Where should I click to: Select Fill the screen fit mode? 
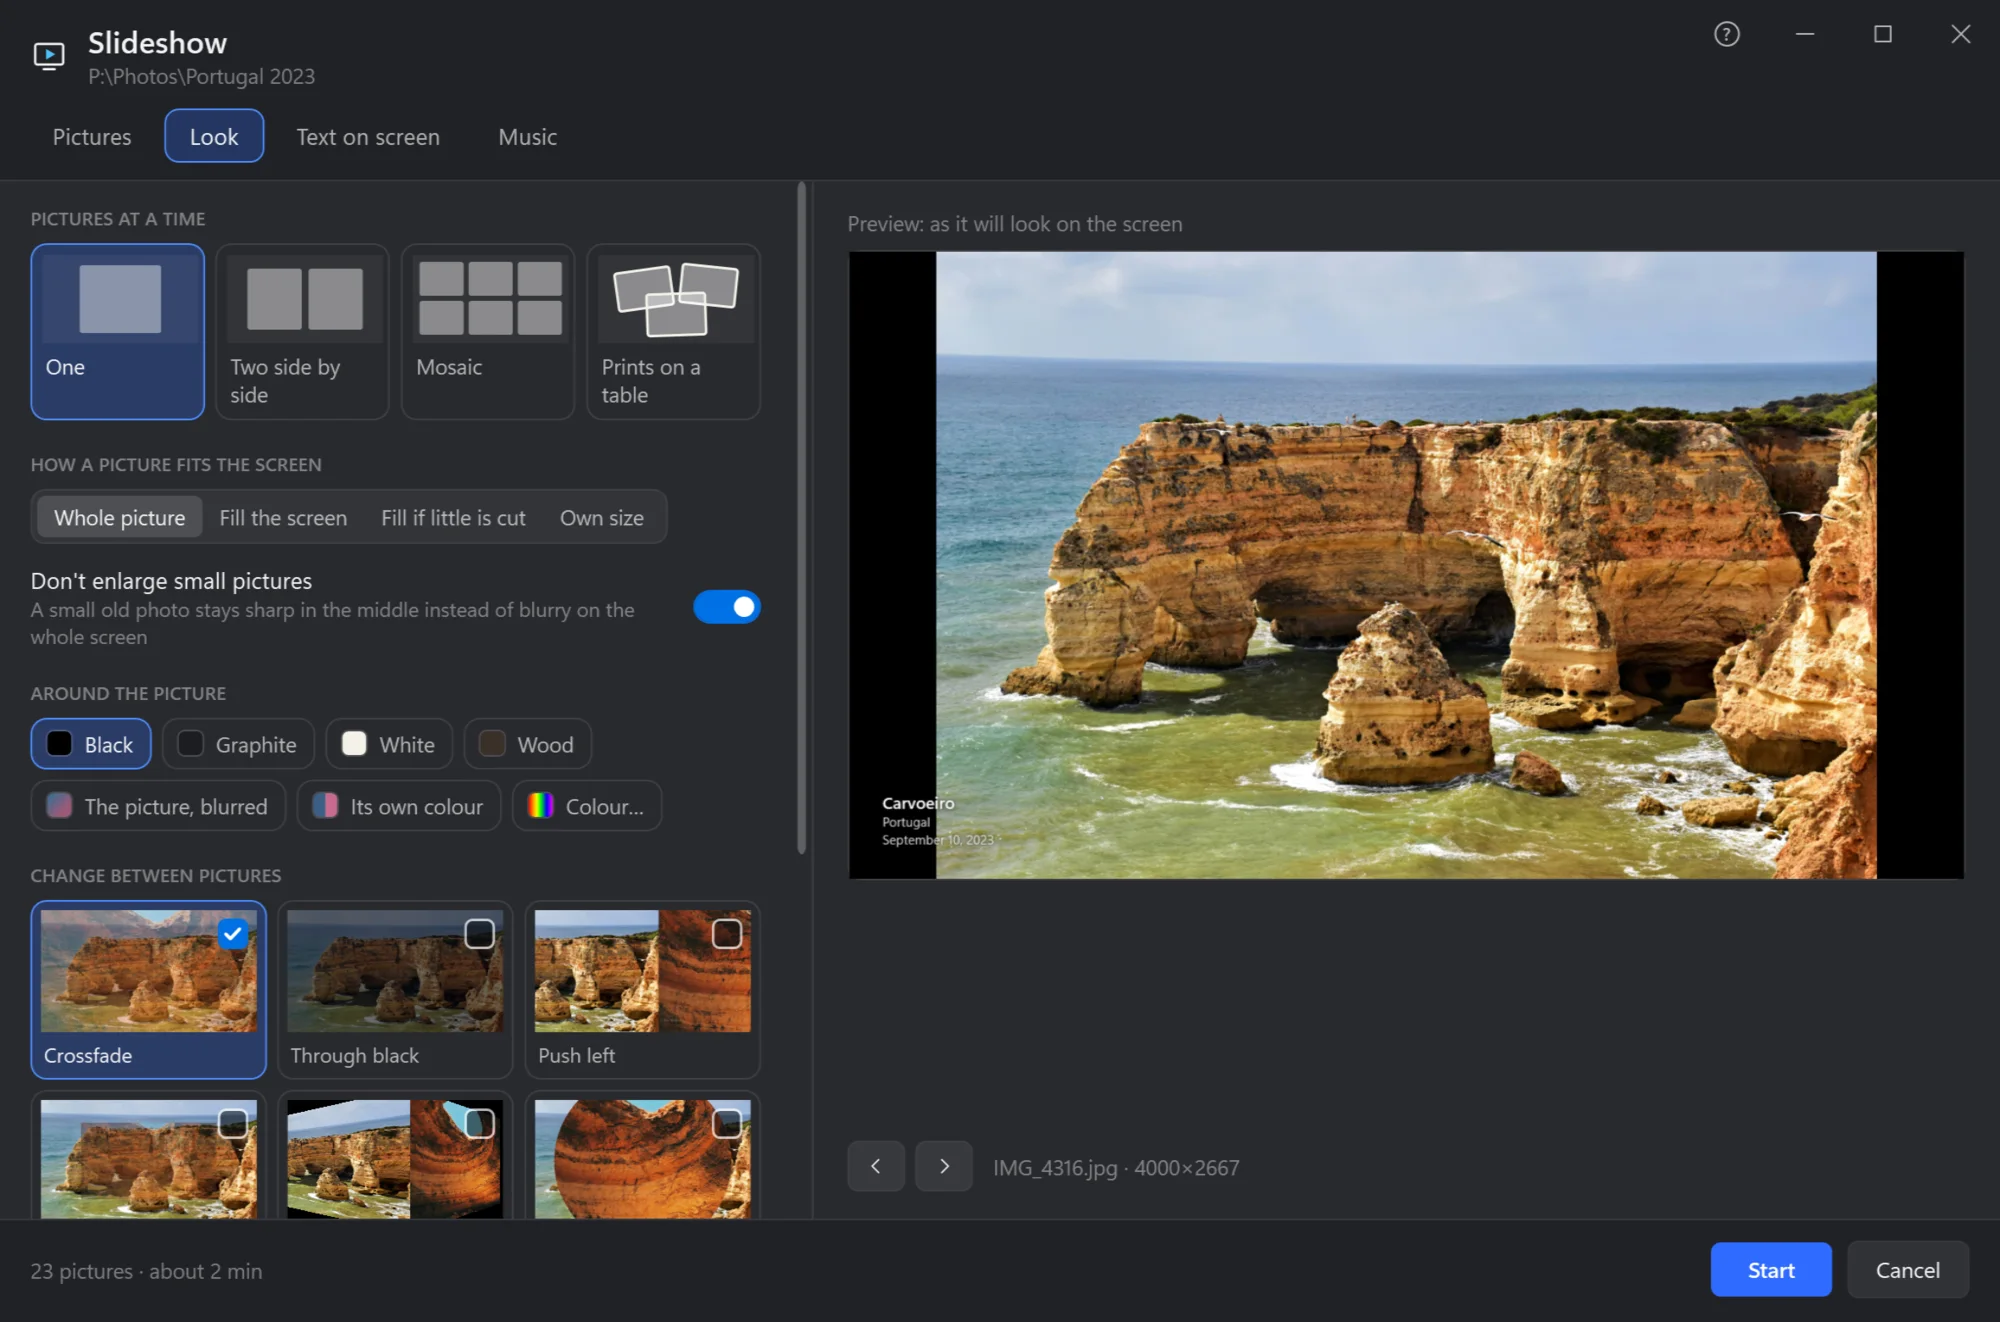click(283, 517)
